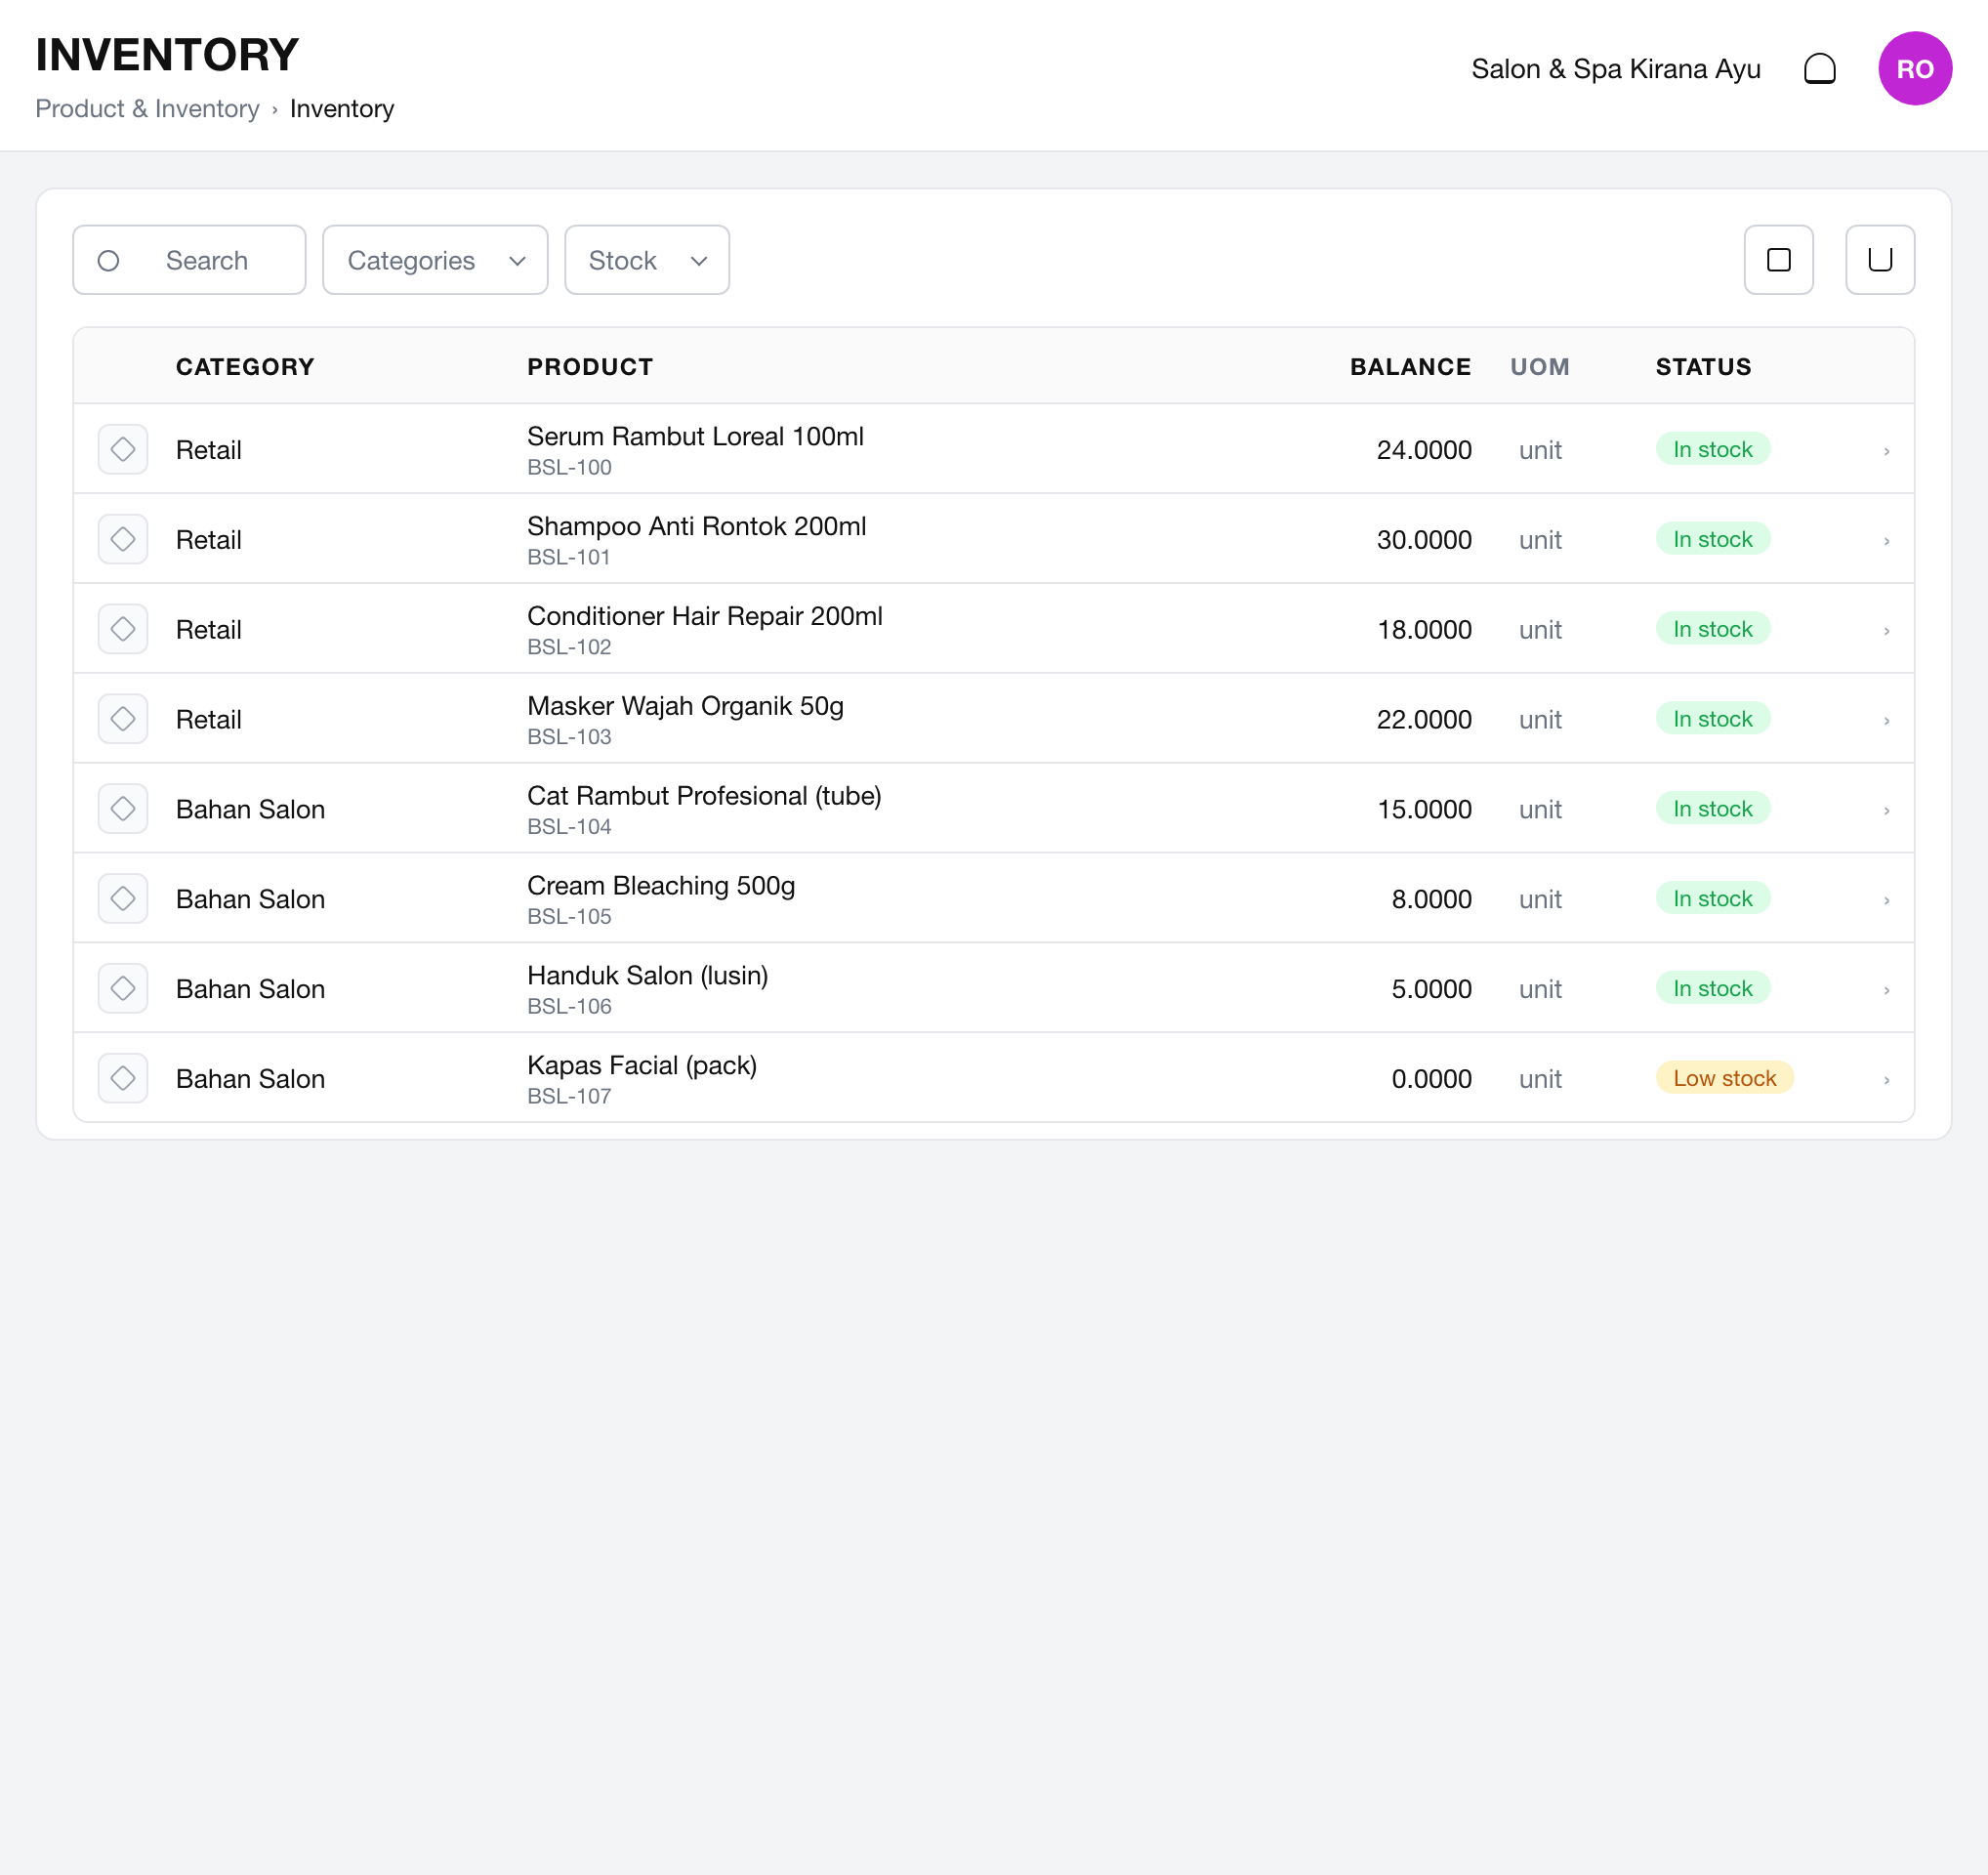The height and width of the screenshot is (1875, 1988).
Task: Go to Product & Inventory breadcrumb
Action: pos(147,108)
